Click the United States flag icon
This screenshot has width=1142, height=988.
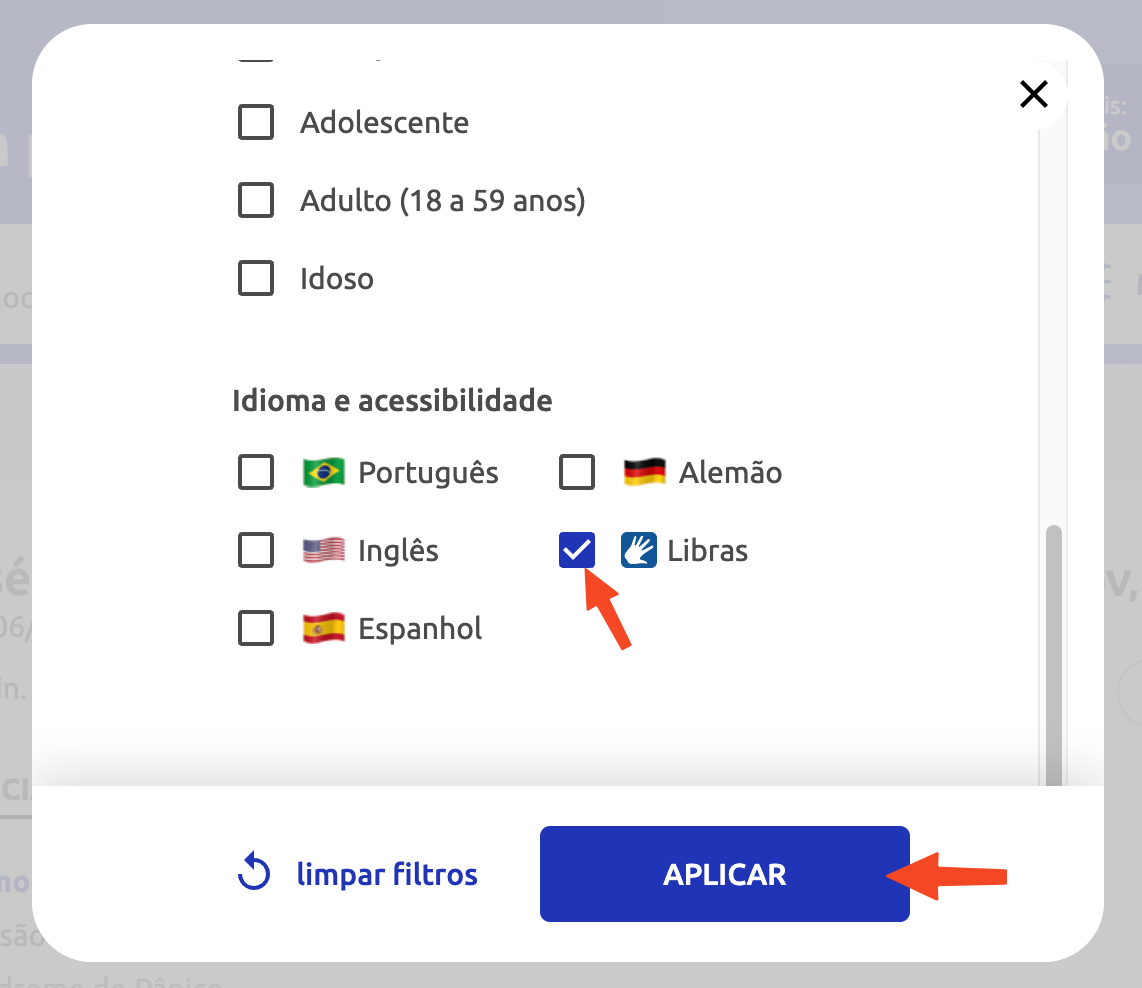[323, 550]
